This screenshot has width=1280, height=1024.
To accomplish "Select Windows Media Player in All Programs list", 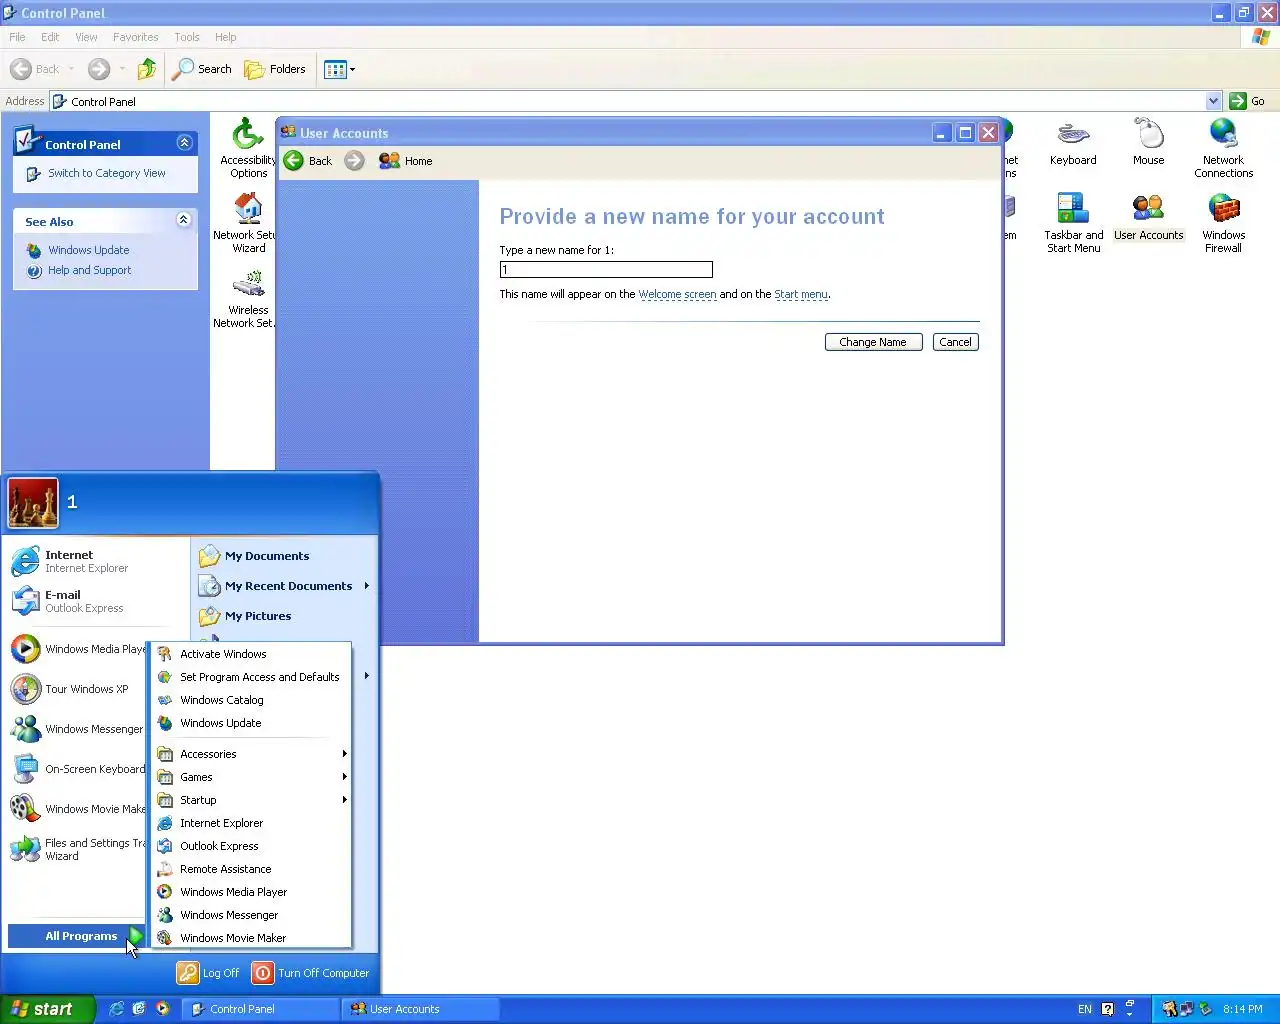I will point(251,892).
